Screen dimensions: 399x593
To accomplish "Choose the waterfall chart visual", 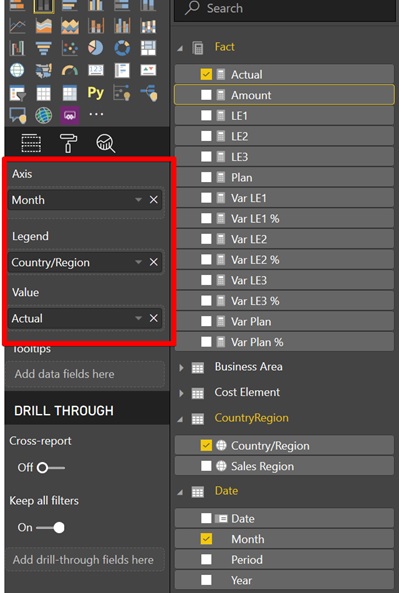I will point(17,48).
